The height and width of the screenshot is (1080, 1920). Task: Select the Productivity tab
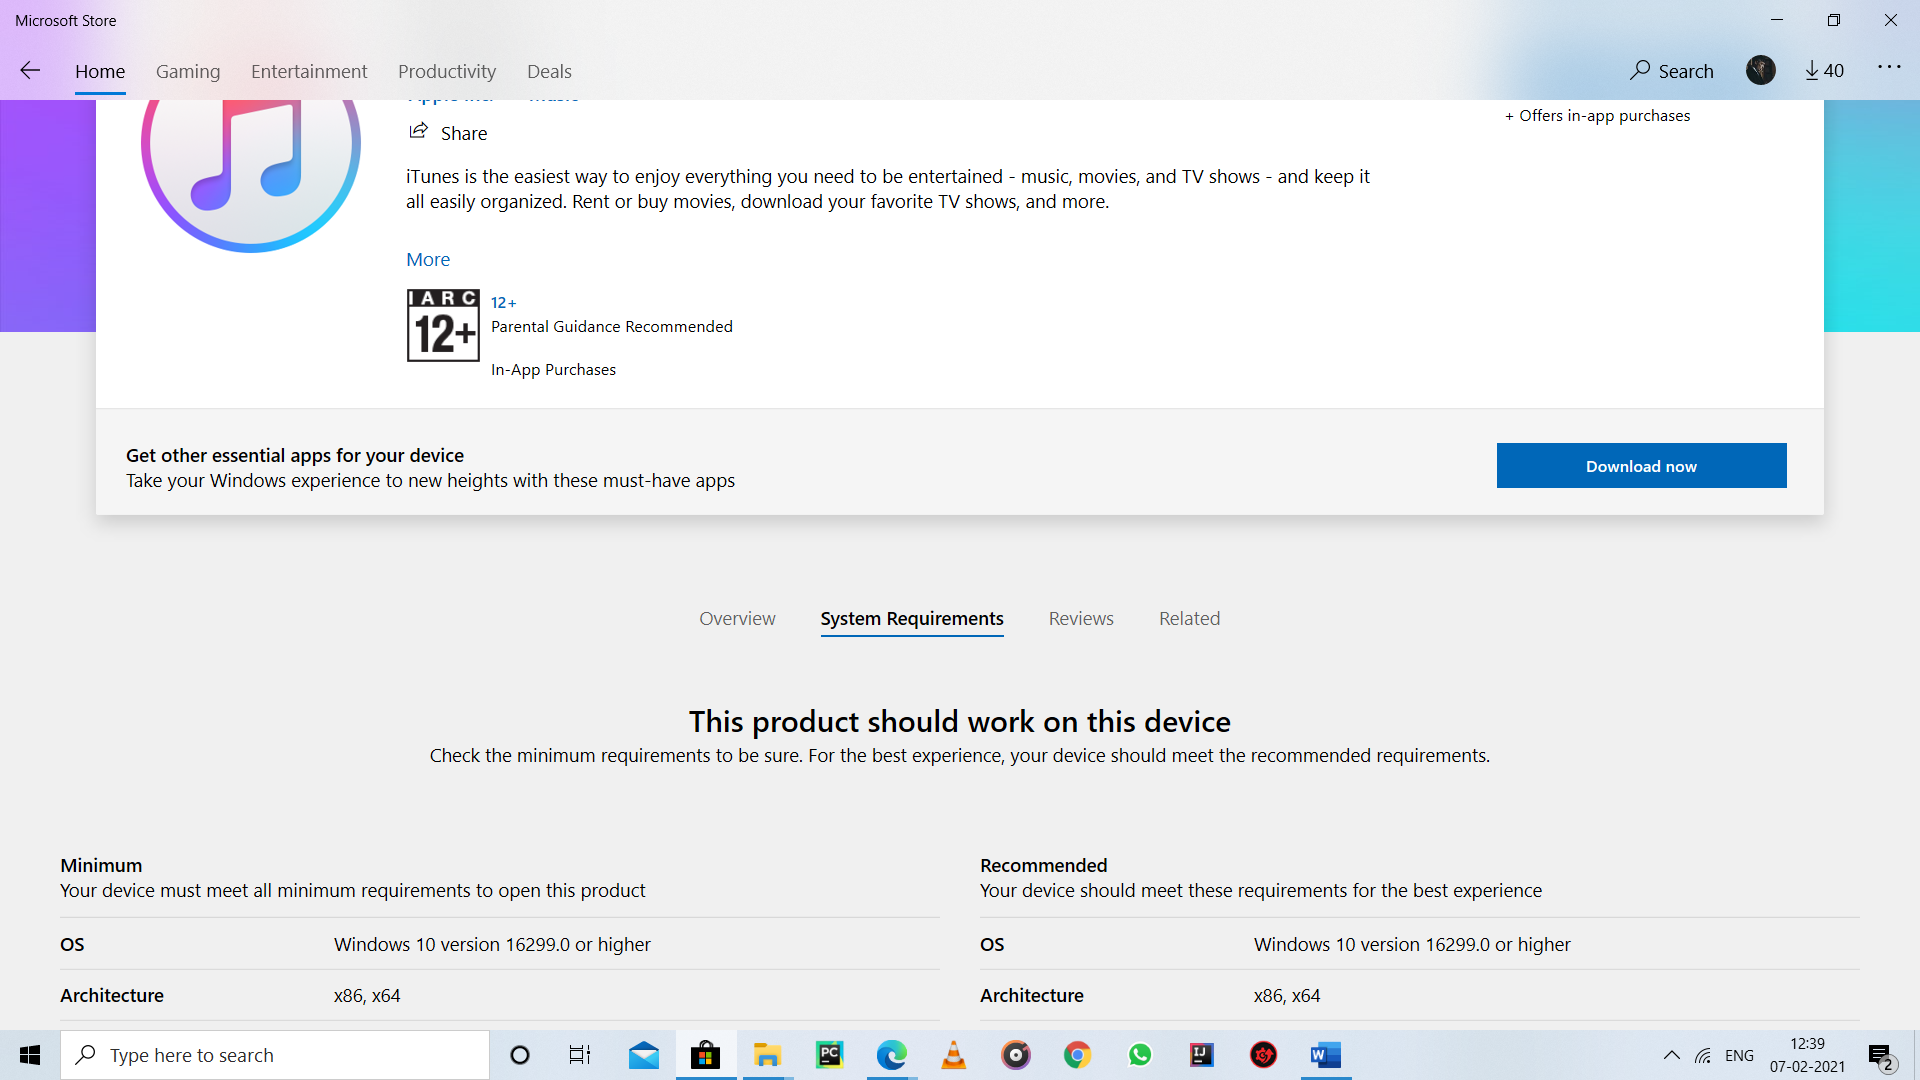point(447,71)
